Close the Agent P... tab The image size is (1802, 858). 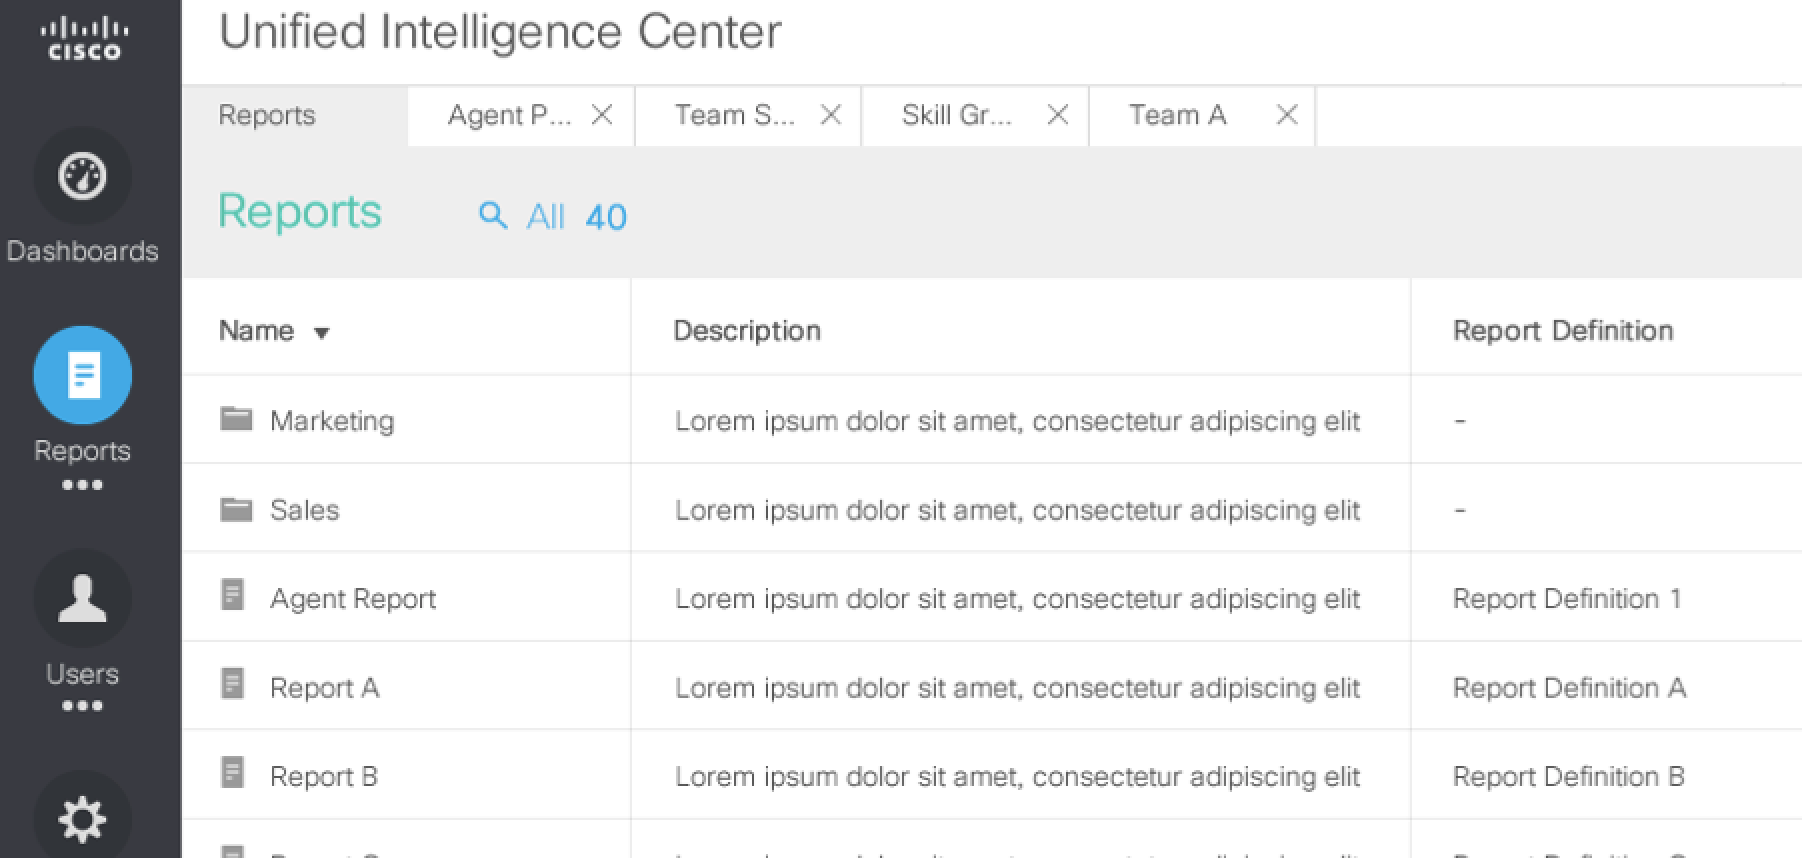(x=602, y=116)
